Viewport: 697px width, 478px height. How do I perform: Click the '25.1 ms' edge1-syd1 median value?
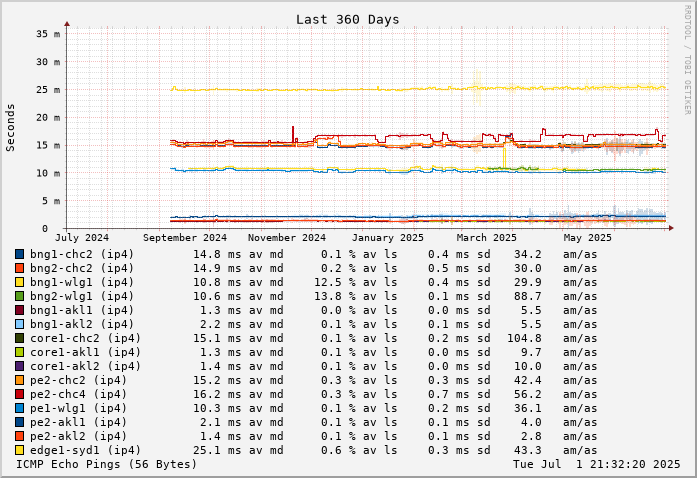tap(217, 450)
